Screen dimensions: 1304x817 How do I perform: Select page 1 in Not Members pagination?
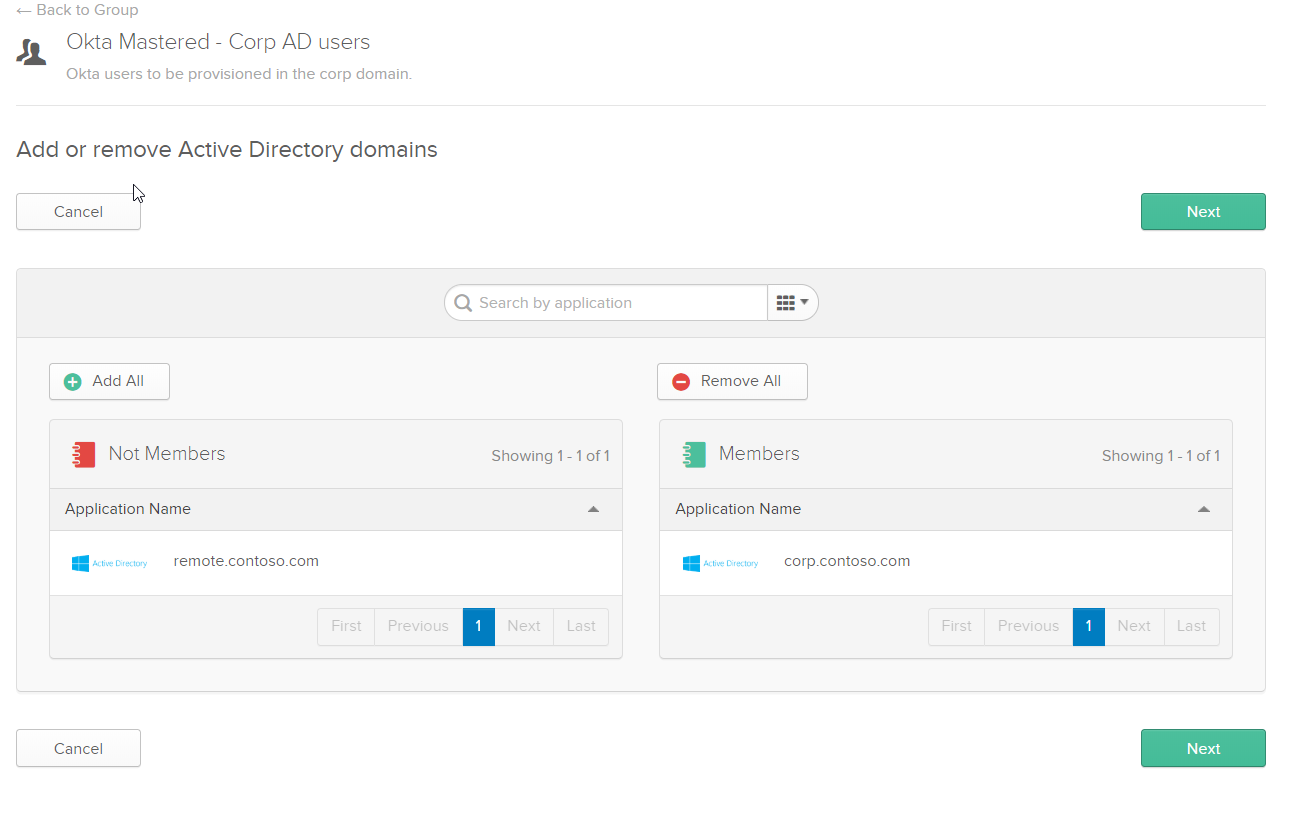point(478,626)
